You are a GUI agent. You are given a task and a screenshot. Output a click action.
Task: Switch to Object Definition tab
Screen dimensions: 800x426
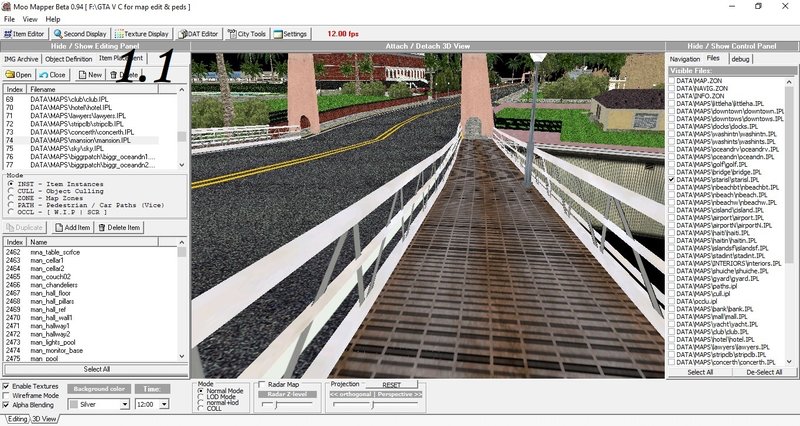68,59
